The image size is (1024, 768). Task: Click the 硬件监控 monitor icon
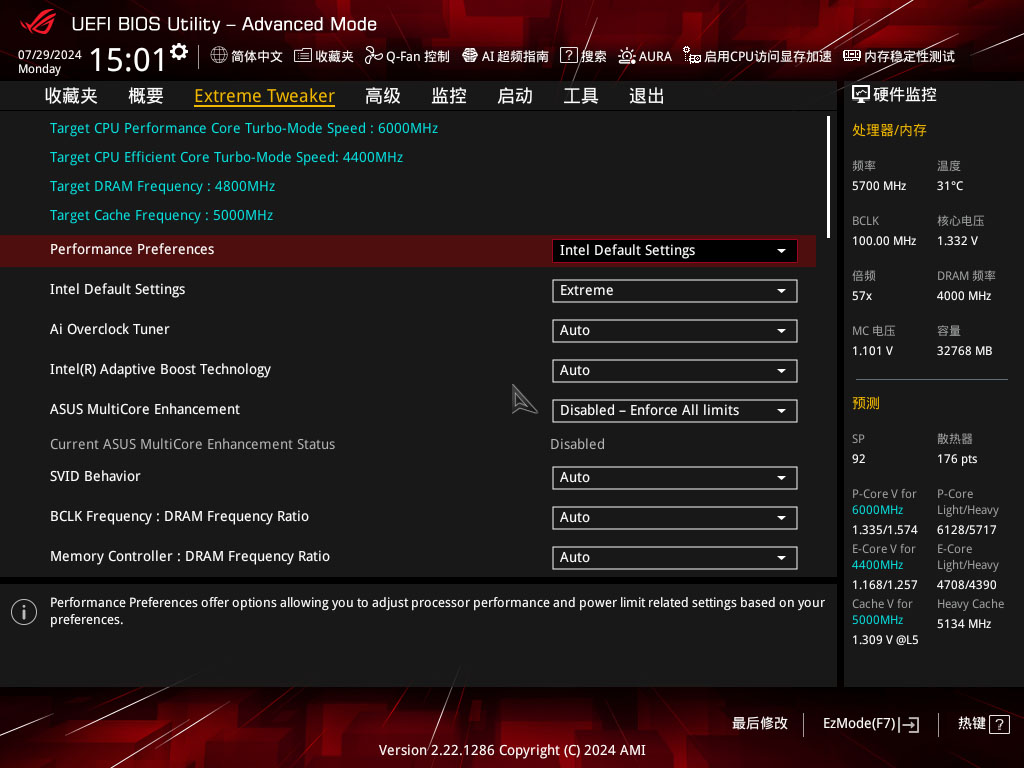[861, 95]
